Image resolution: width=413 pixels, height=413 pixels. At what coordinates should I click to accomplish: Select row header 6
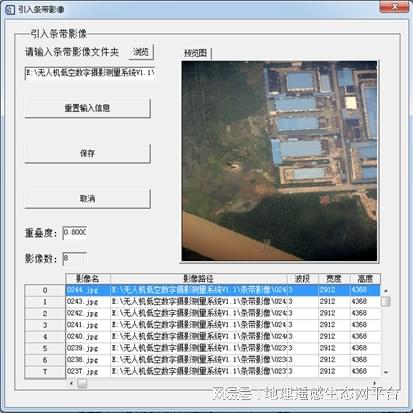45,360
